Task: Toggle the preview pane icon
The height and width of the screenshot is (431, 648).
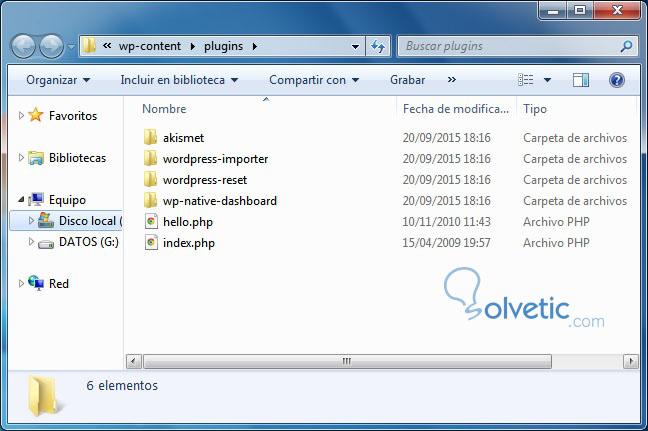Action: (581, 80)
